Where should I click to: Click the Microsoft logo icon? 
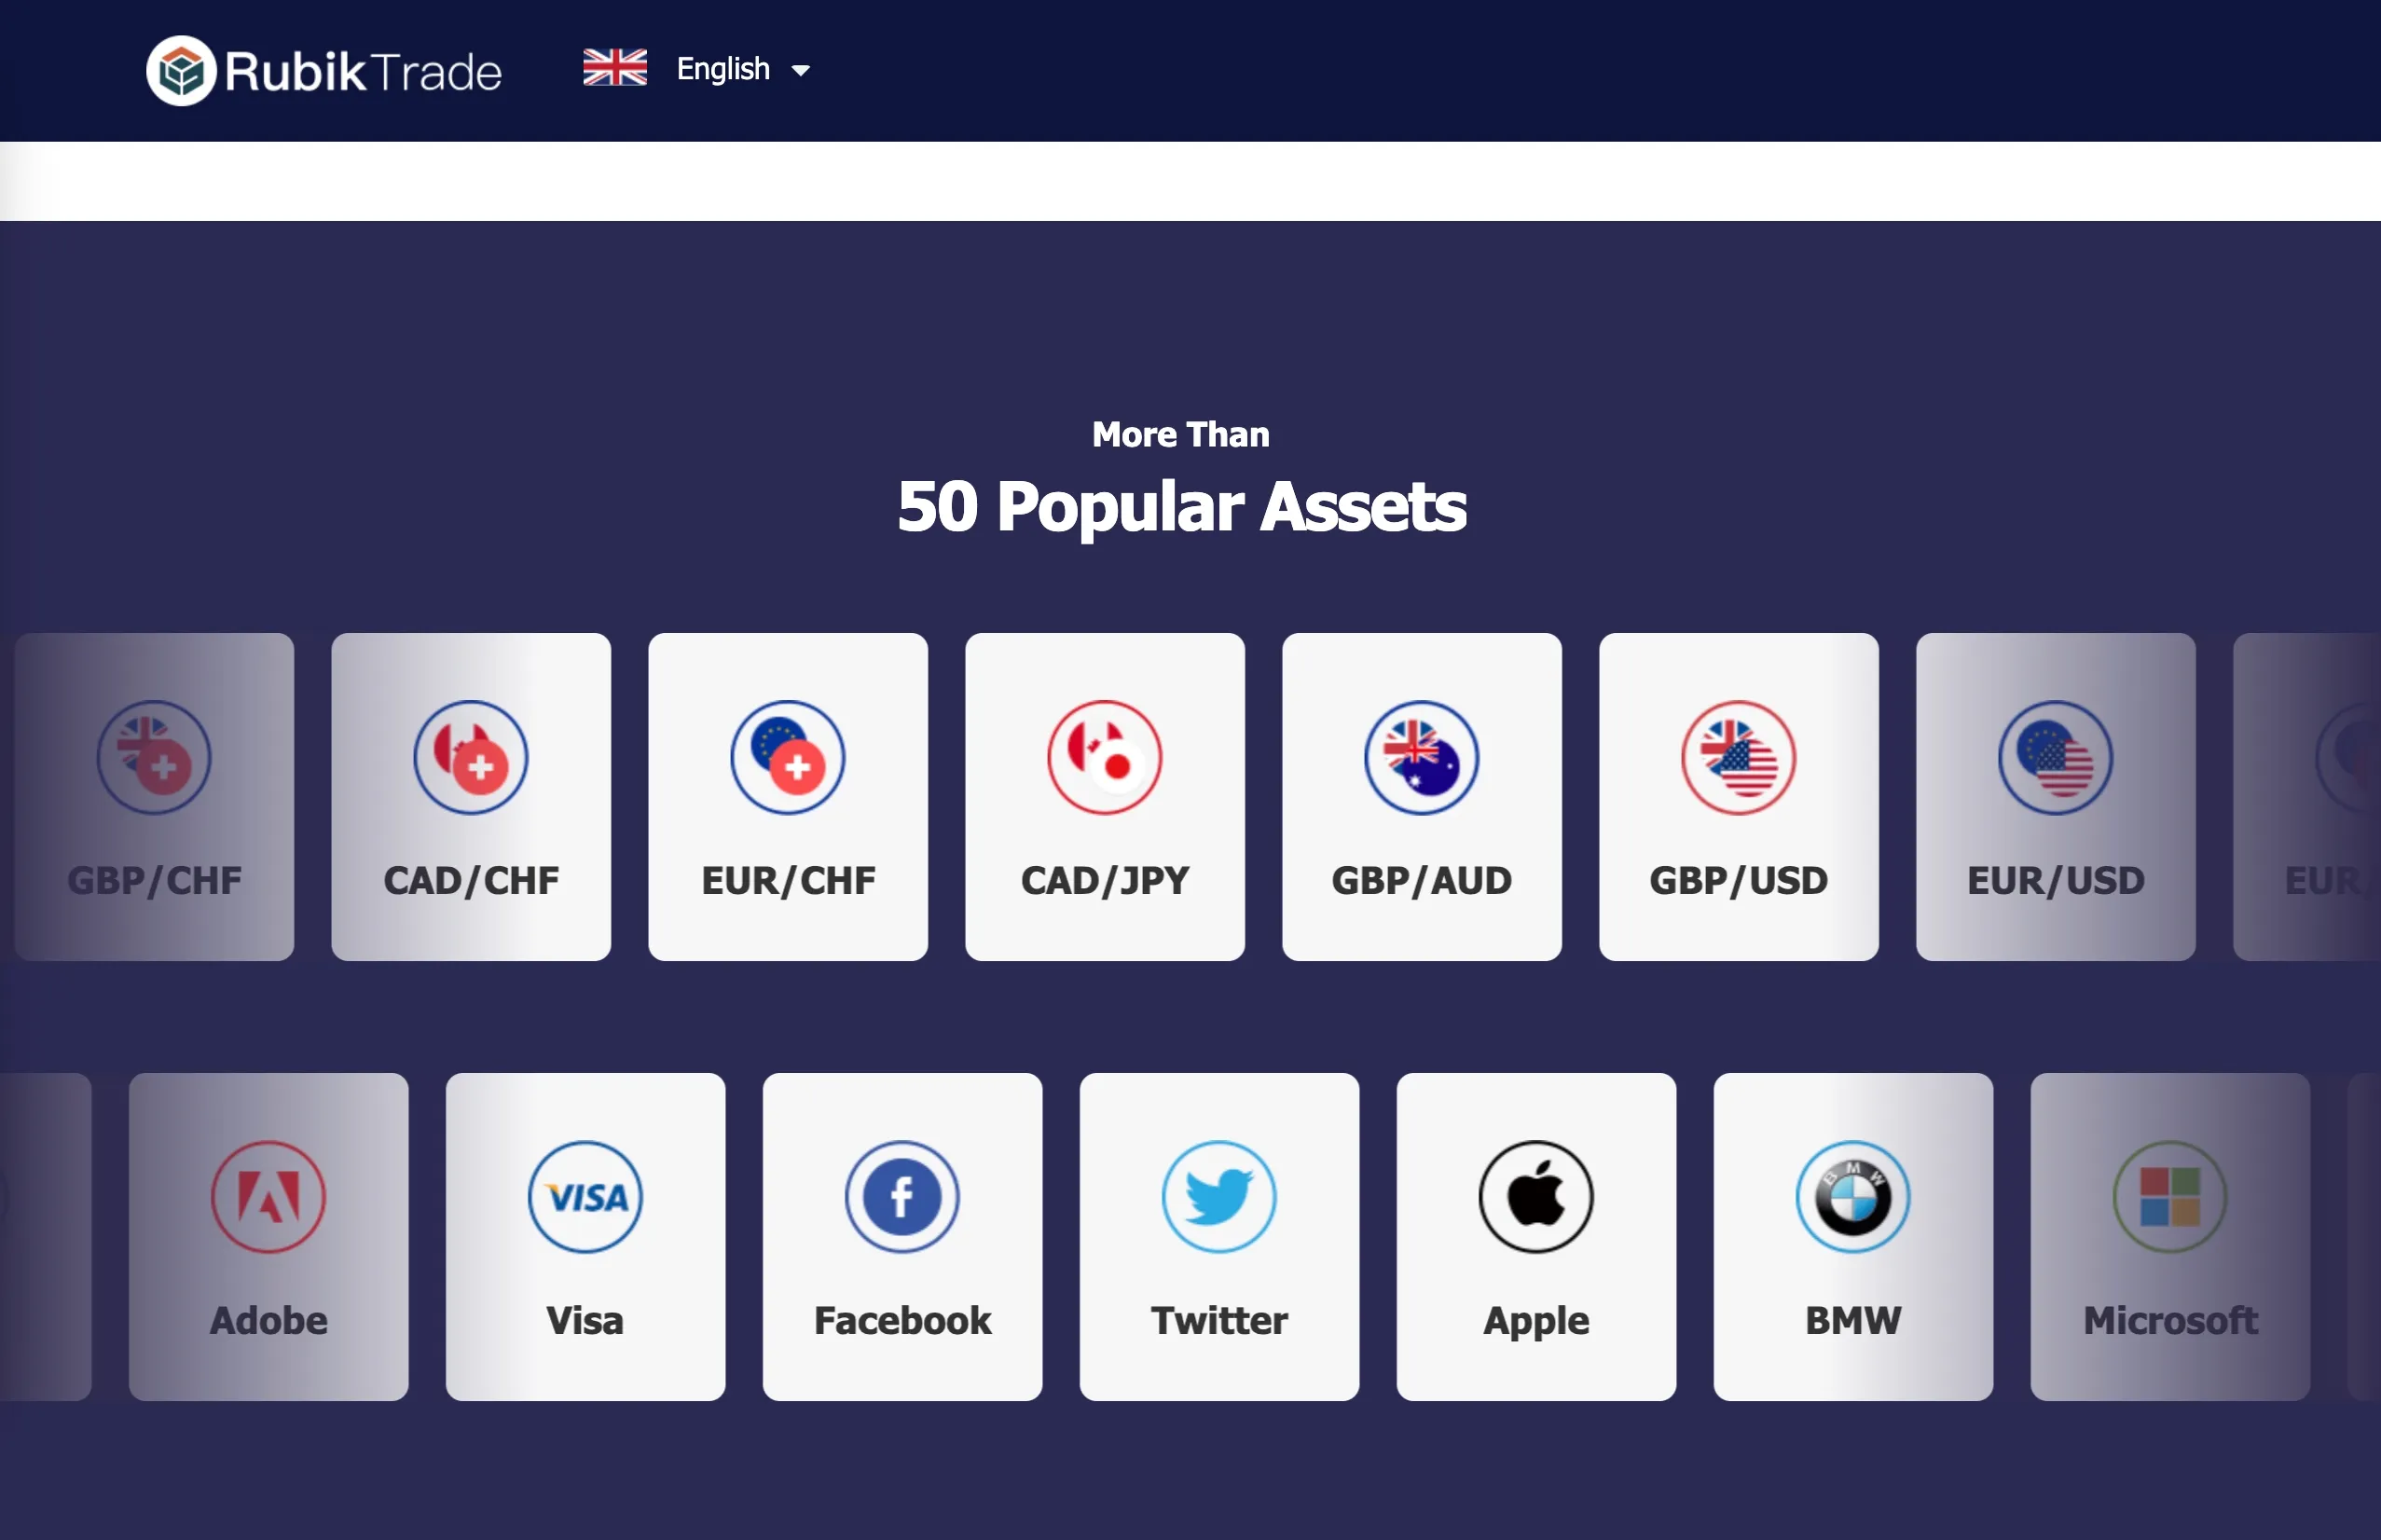click(x=2170, y=1197)
